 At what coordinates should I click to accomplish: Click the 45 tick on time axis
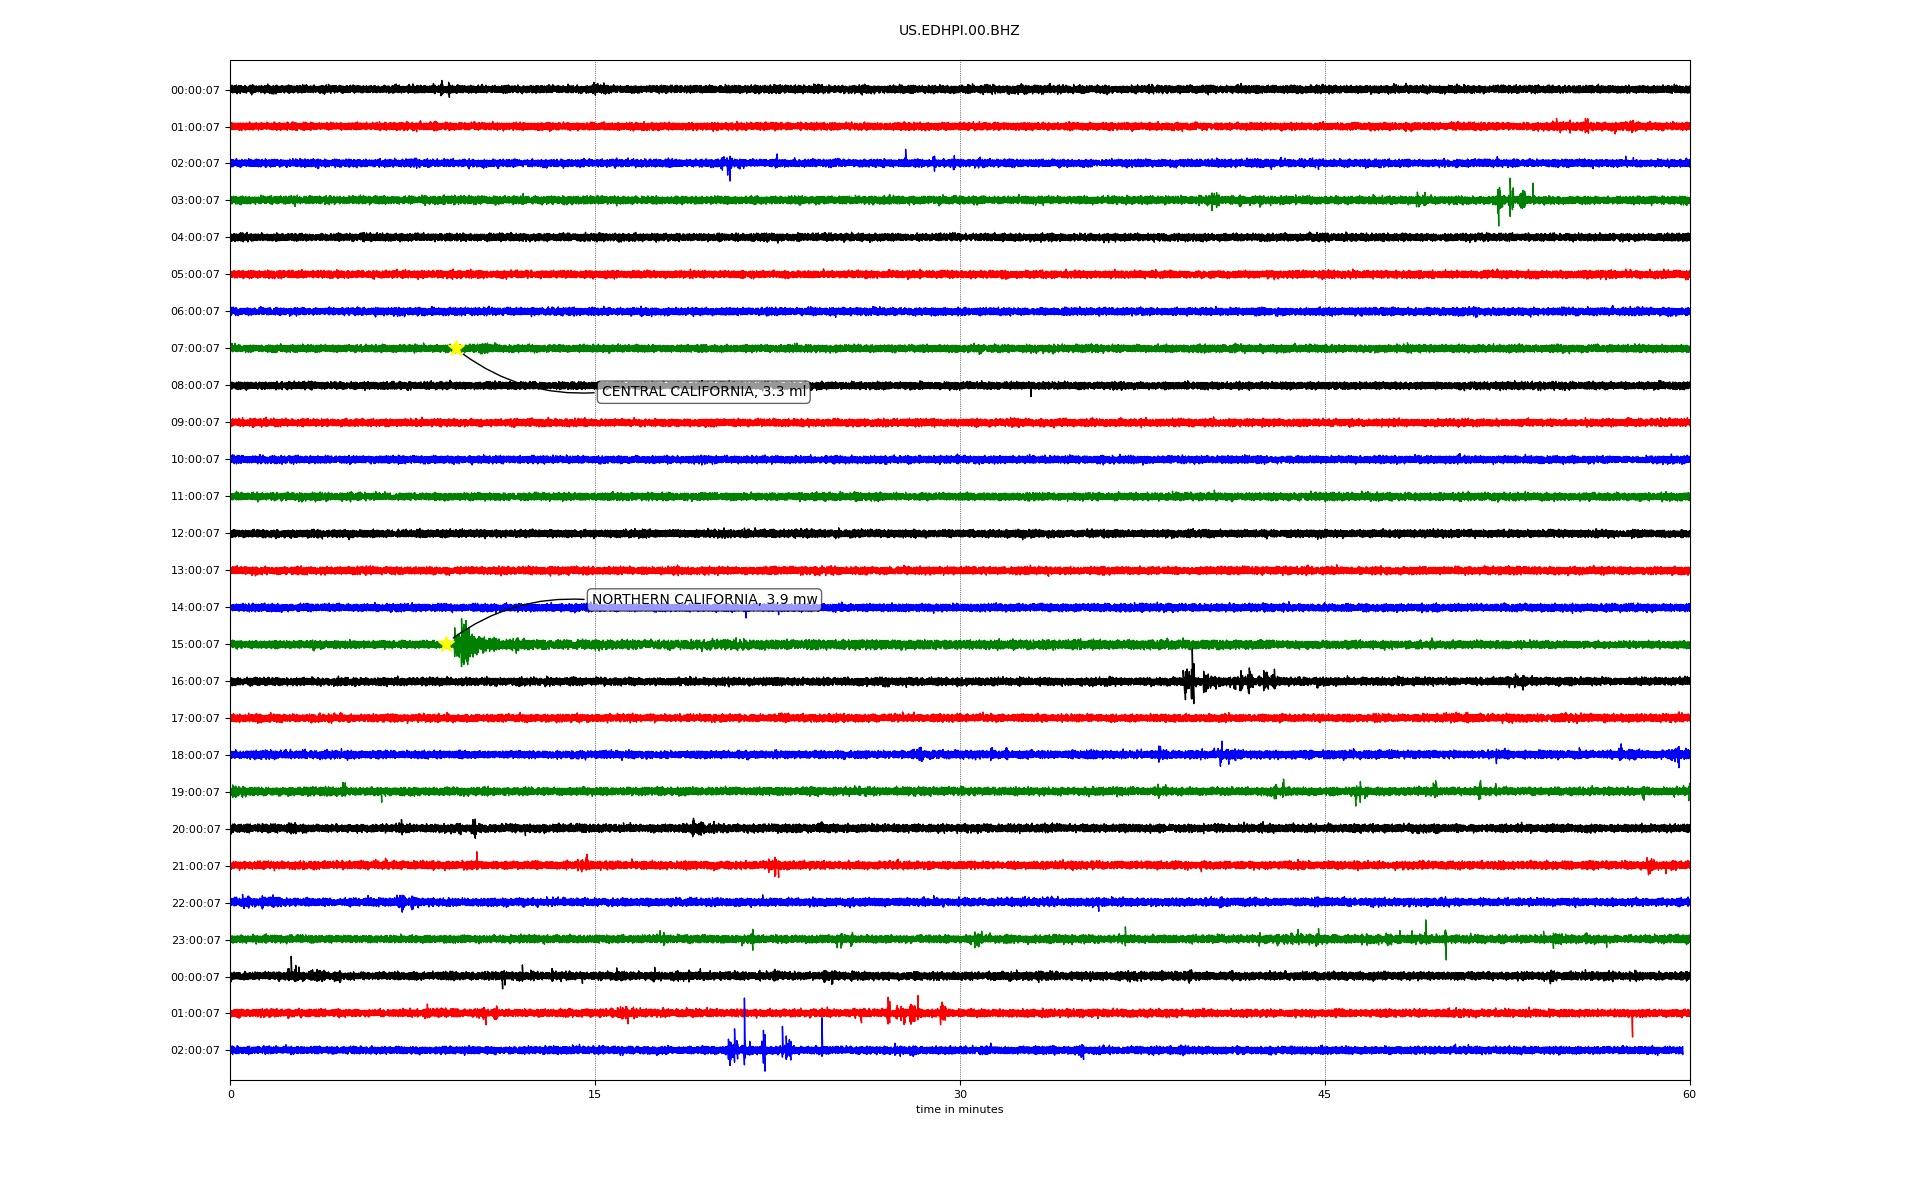coord(1325,1094)
